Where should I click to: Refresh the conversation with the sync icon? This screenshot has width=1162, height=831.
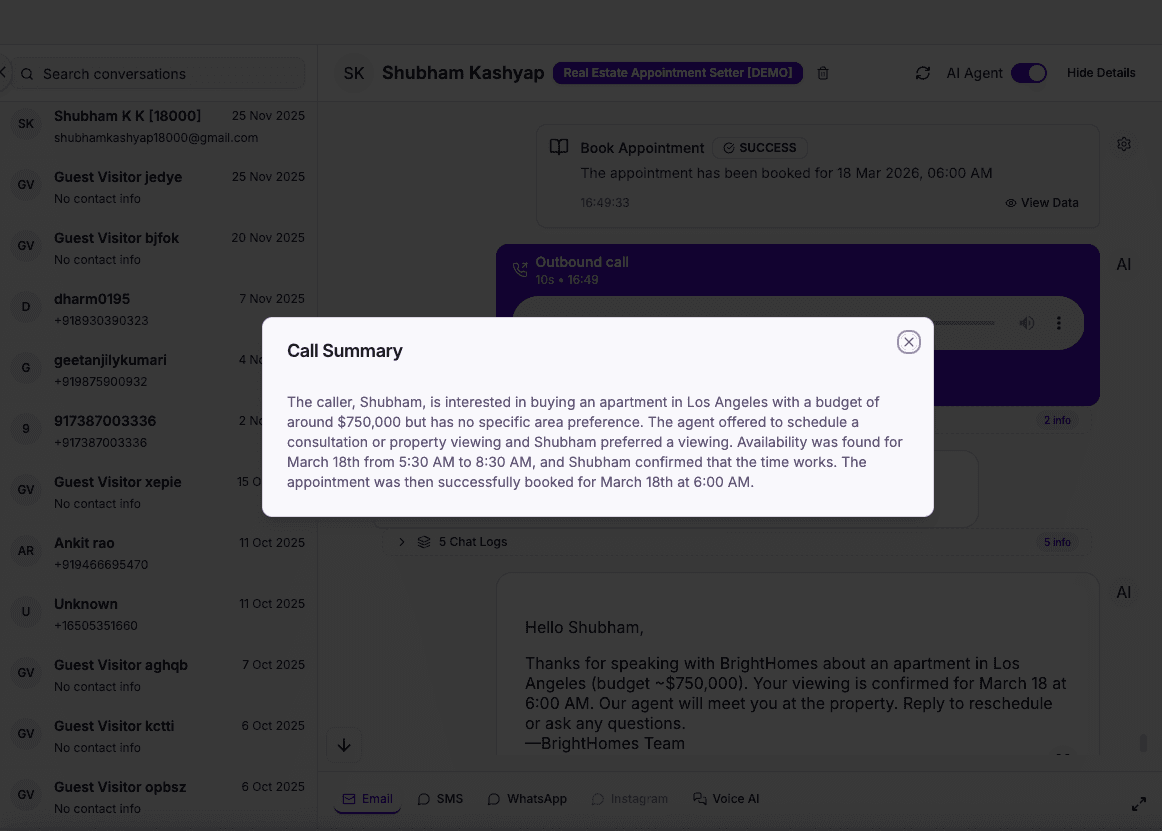pyautogui.click(x=923, y=73)
